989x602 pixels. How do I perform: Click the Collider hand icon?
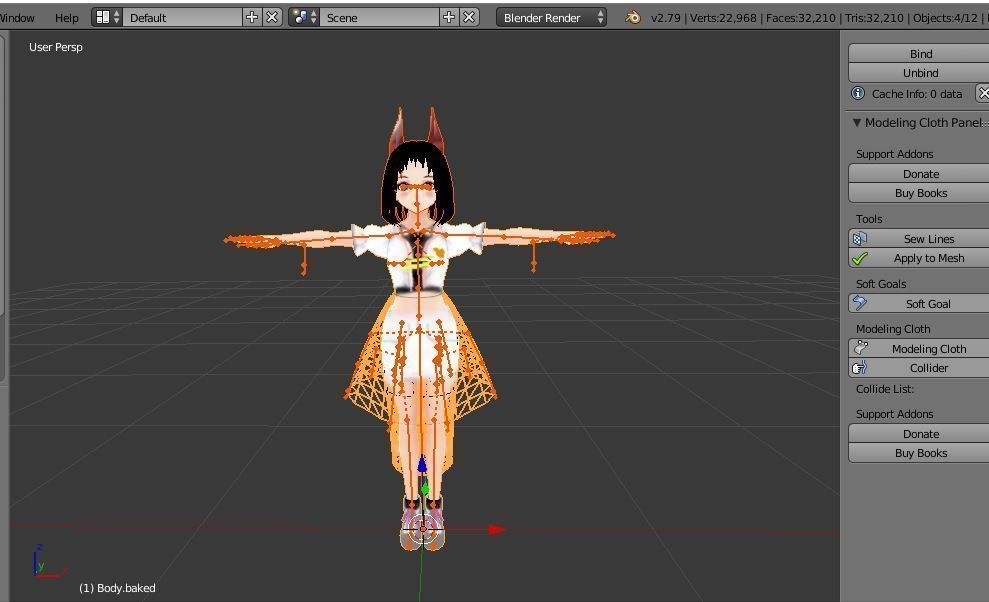860,367
